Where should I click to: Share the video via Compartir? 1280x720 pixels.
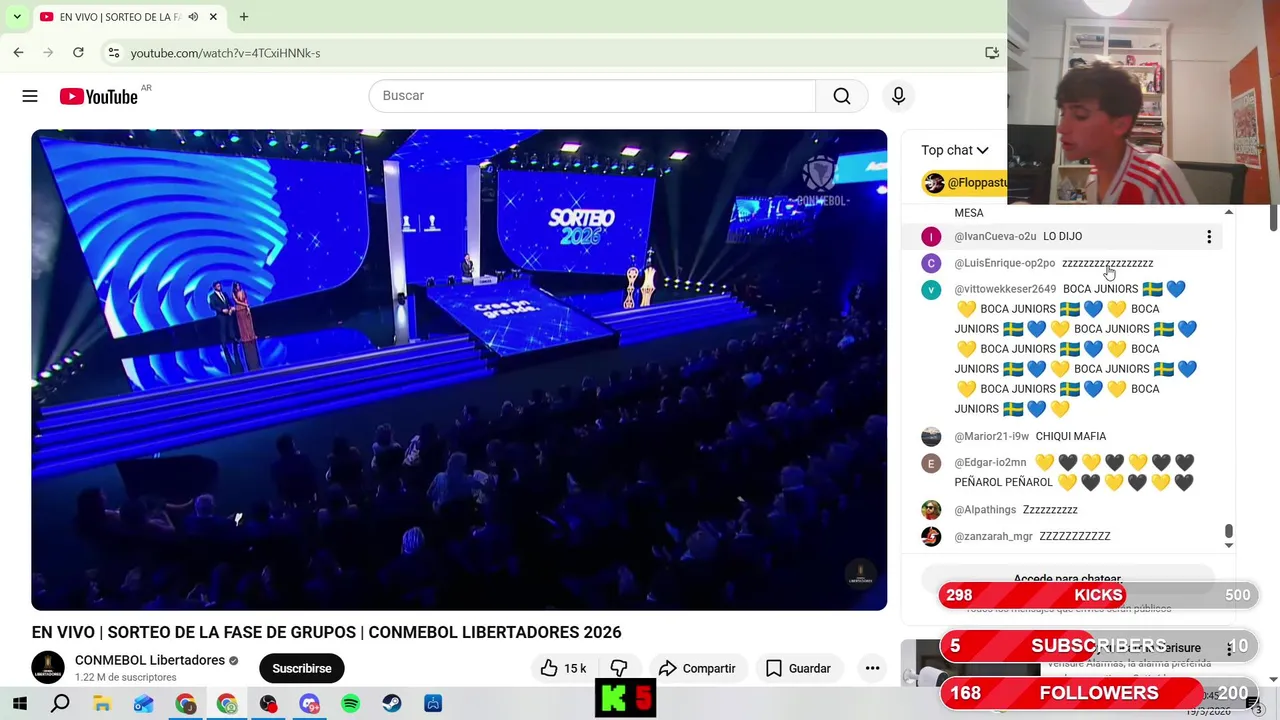coord(698,668)
